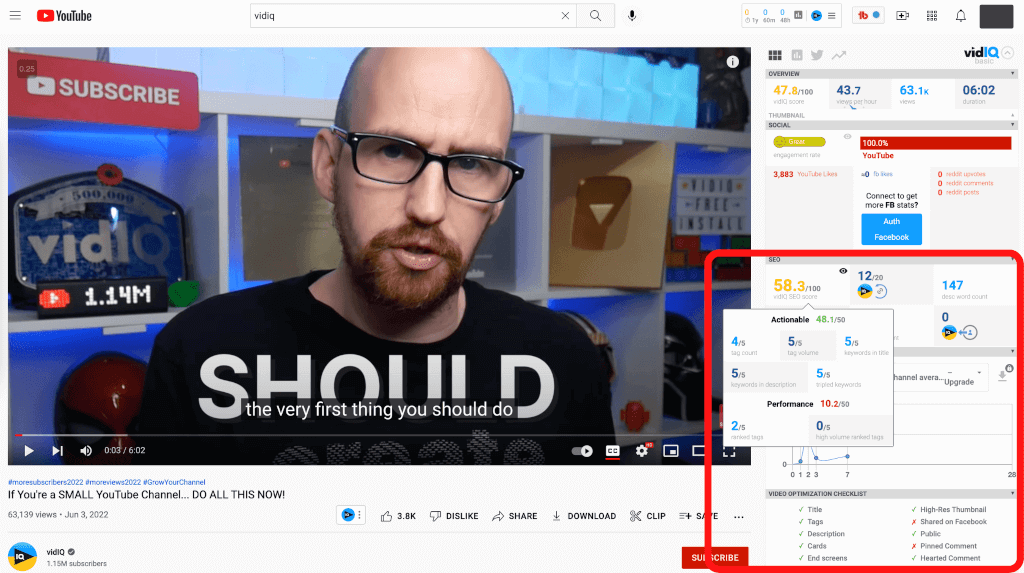Clear the search box with the X

(x=565, y=16)
